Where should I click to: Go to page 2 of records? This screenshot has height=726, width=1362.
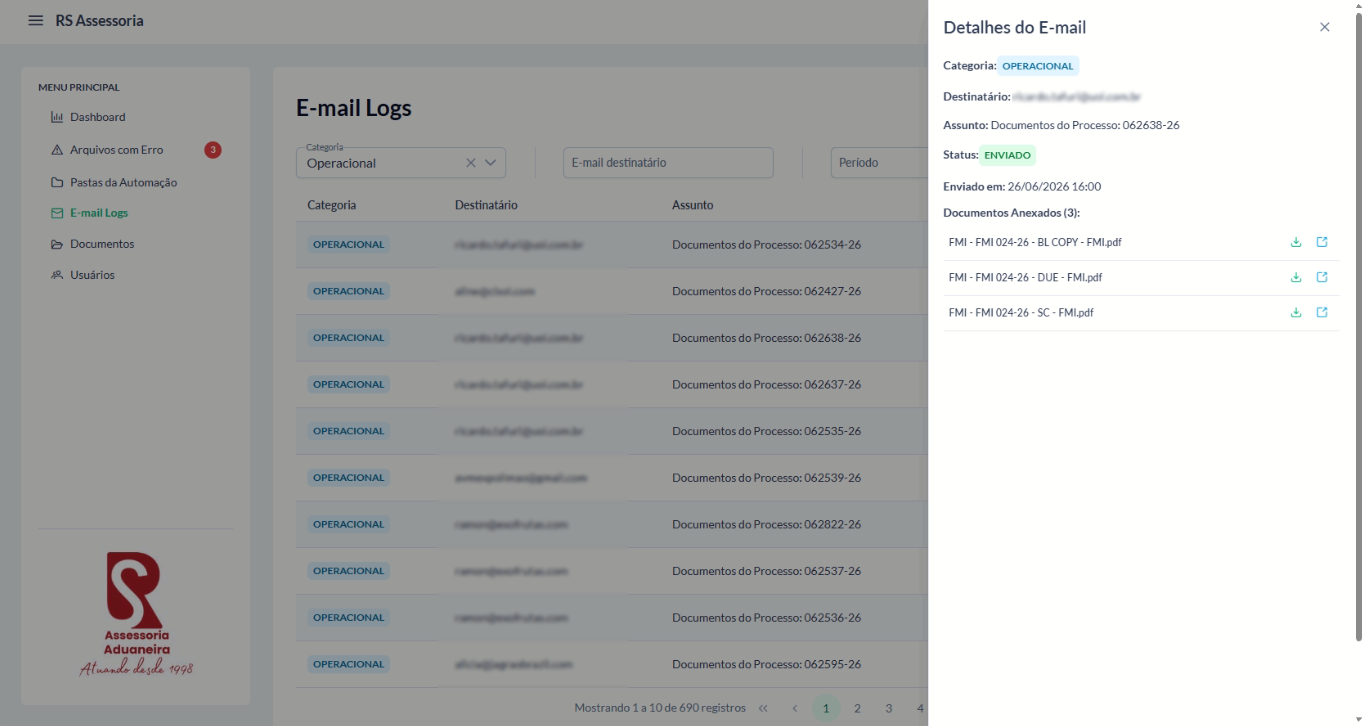pos(857,708)
